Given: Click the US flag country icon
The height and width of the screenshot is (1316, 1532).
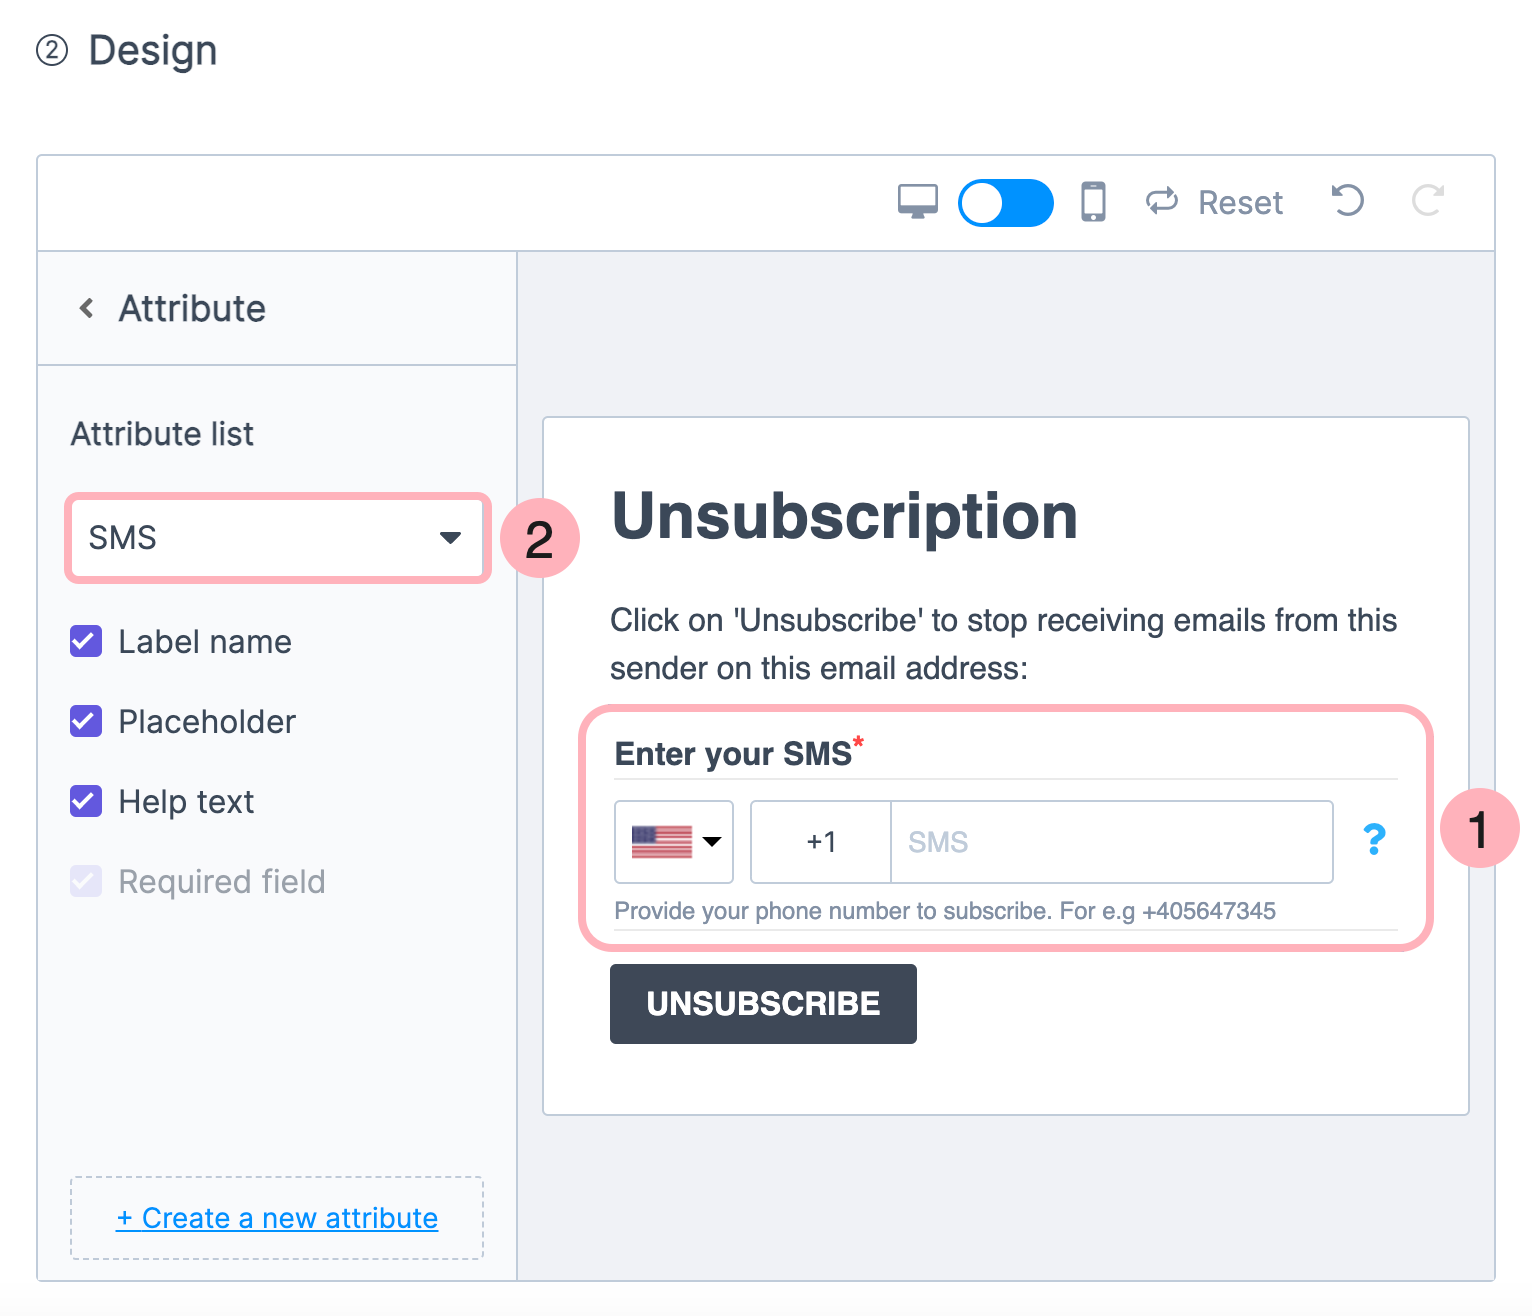Looking at the screenshot, I should 663,841.
